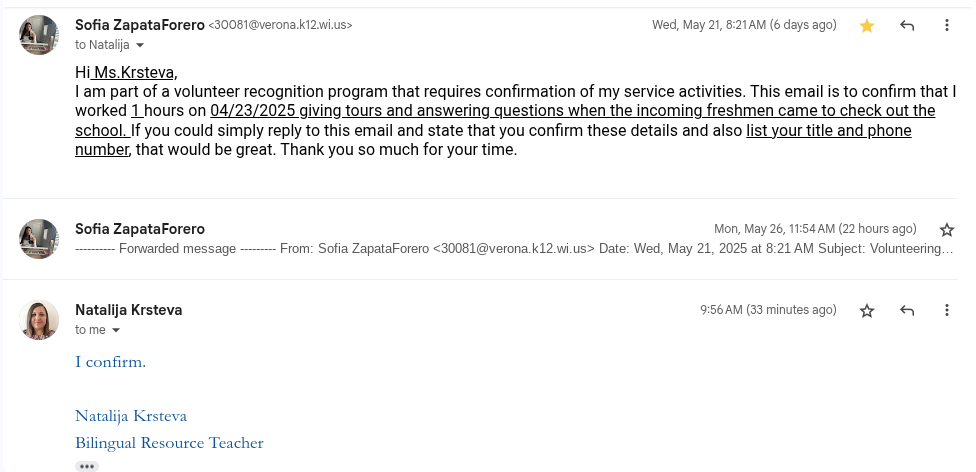
Task: Click Sofia's avatar on first message
Action: point(39,35)
